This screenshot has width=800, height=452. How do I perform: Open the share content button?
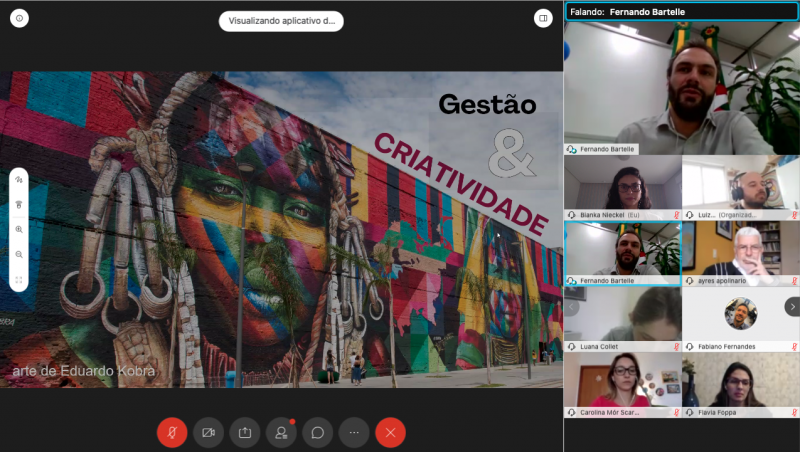tap(245, 433)
